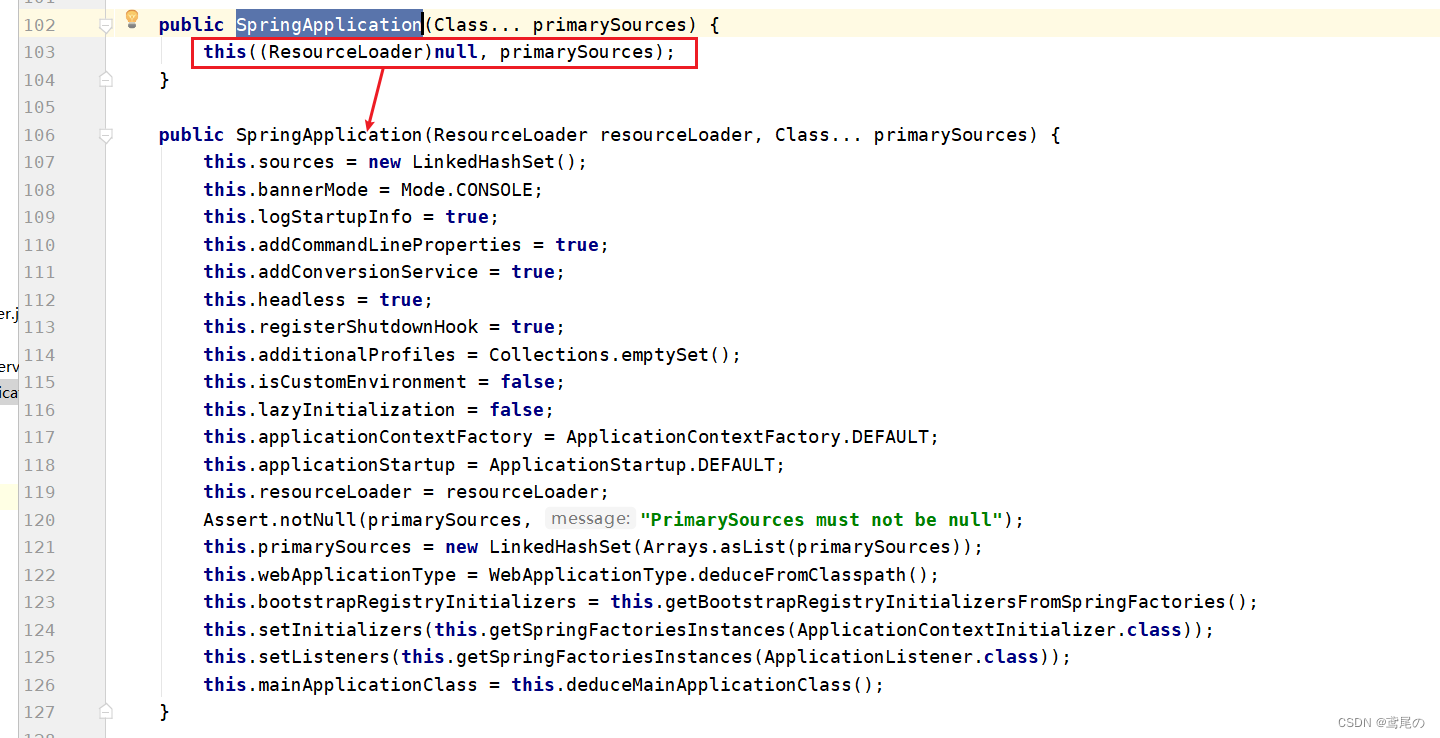Click LinkedHashSet() on line 107
This screenshot has height=738, width=1440.
click(494, 162)
